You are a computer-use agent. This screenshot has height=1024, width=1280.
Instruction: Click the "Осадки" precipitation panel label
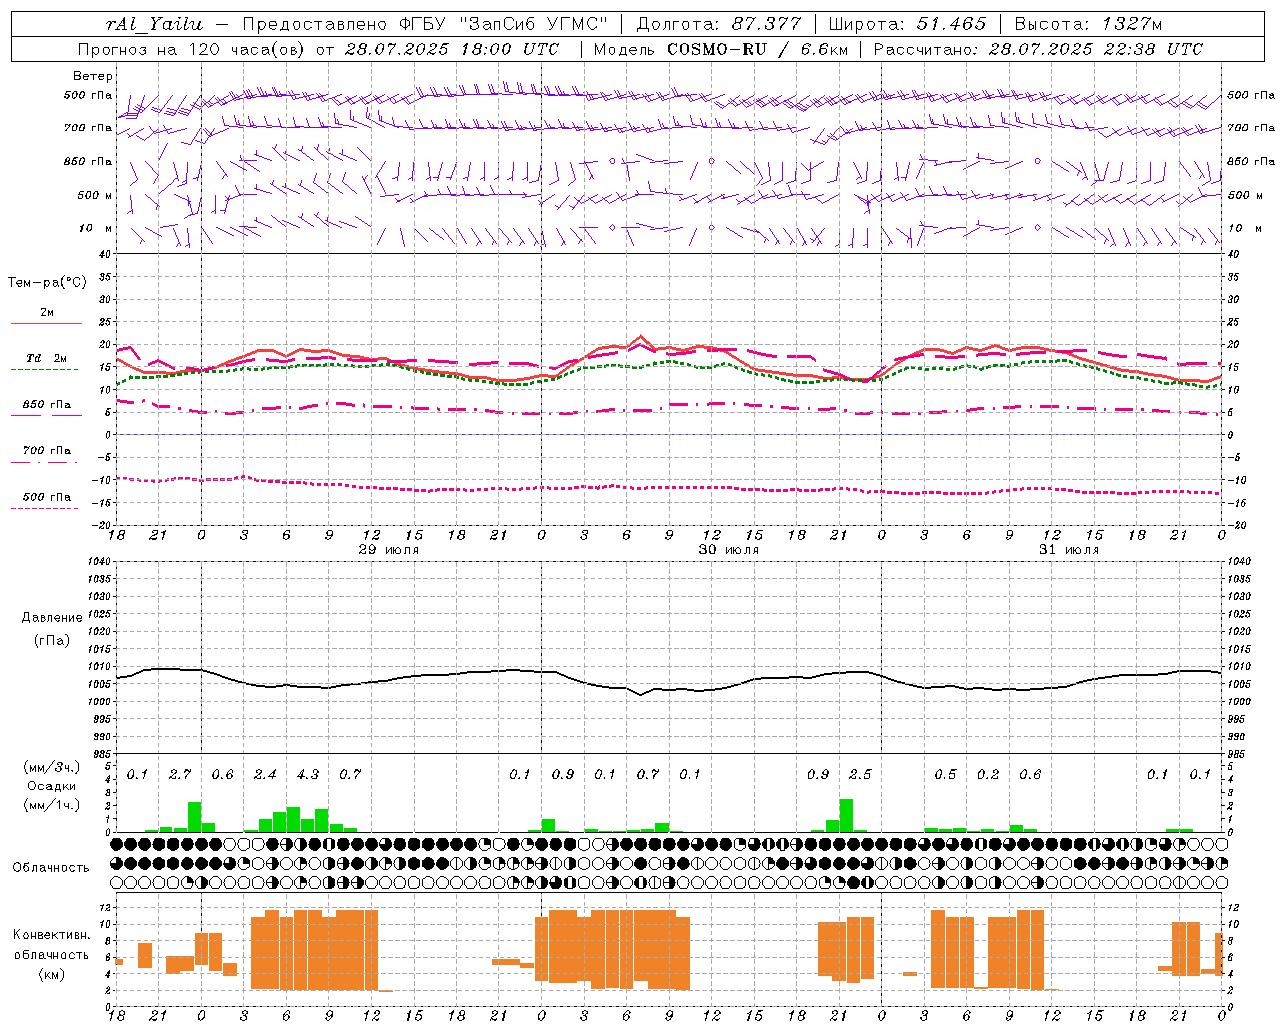[51, 786]
